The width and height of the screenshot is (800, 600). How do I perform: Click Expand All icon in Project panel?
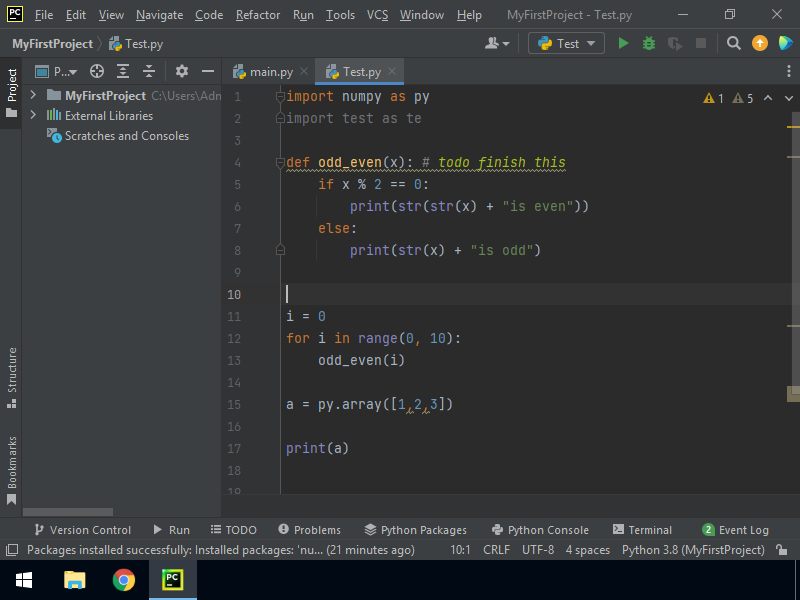pos(123,71)
